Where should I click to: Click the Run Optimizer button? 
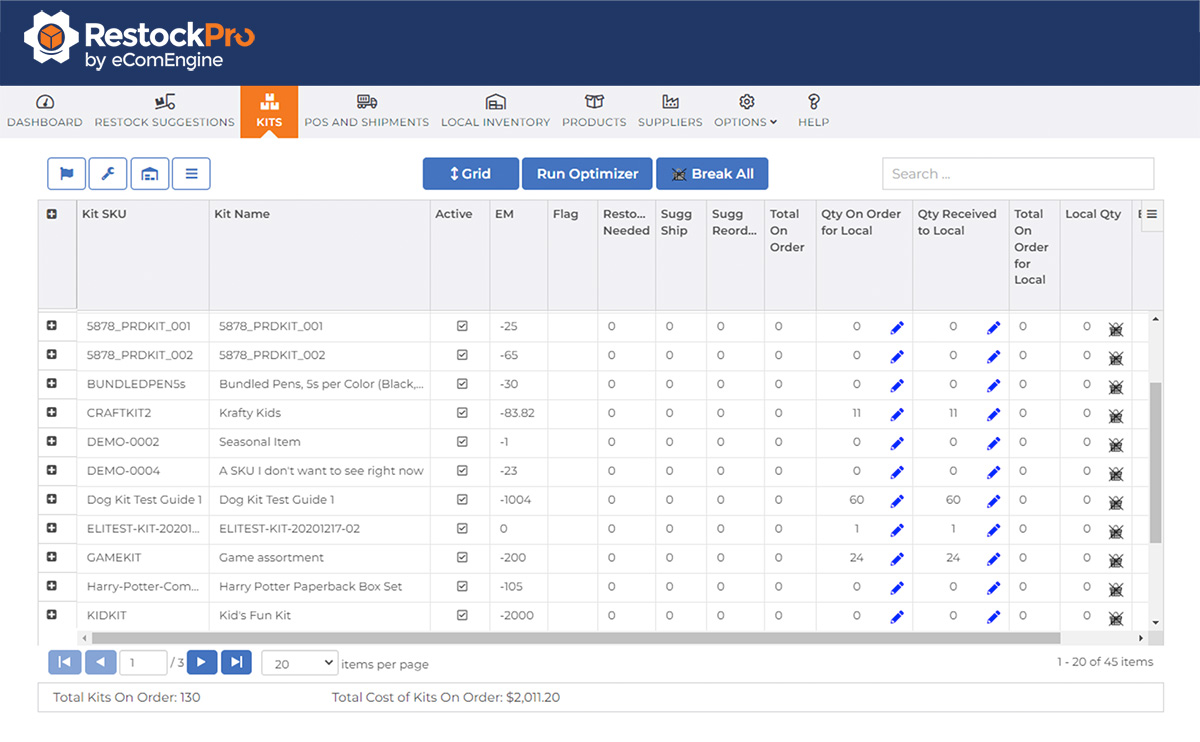pos(586,173)
